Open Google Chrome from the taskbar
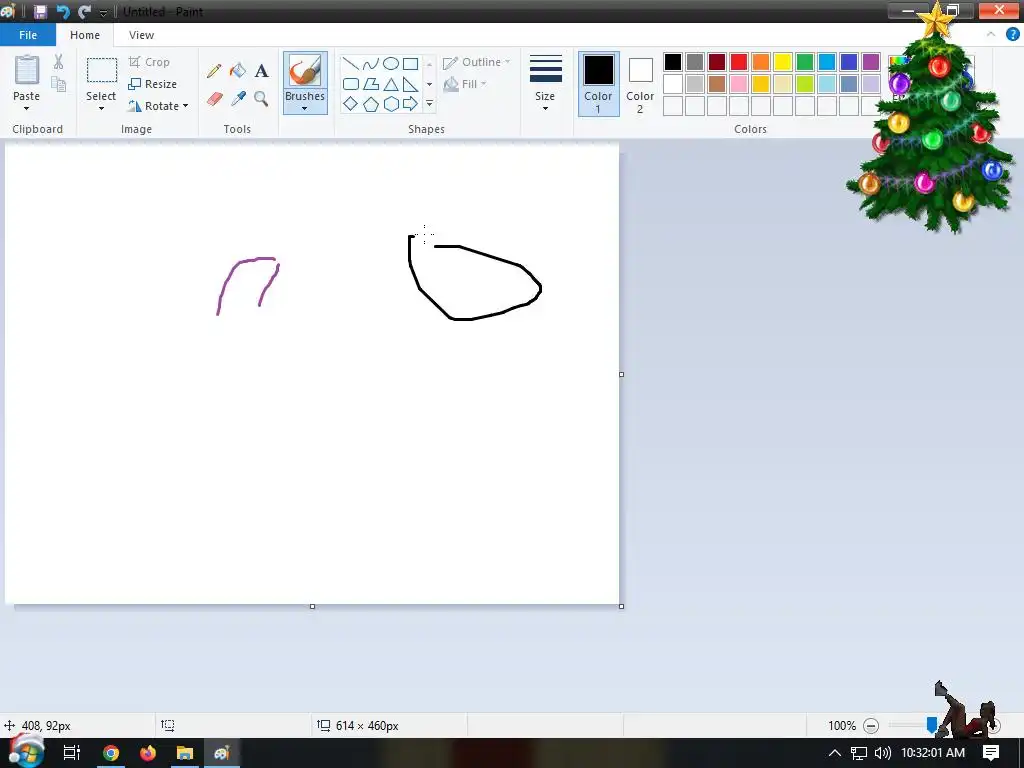Viewport: 1024px width, 768px height. coord(111,753)
